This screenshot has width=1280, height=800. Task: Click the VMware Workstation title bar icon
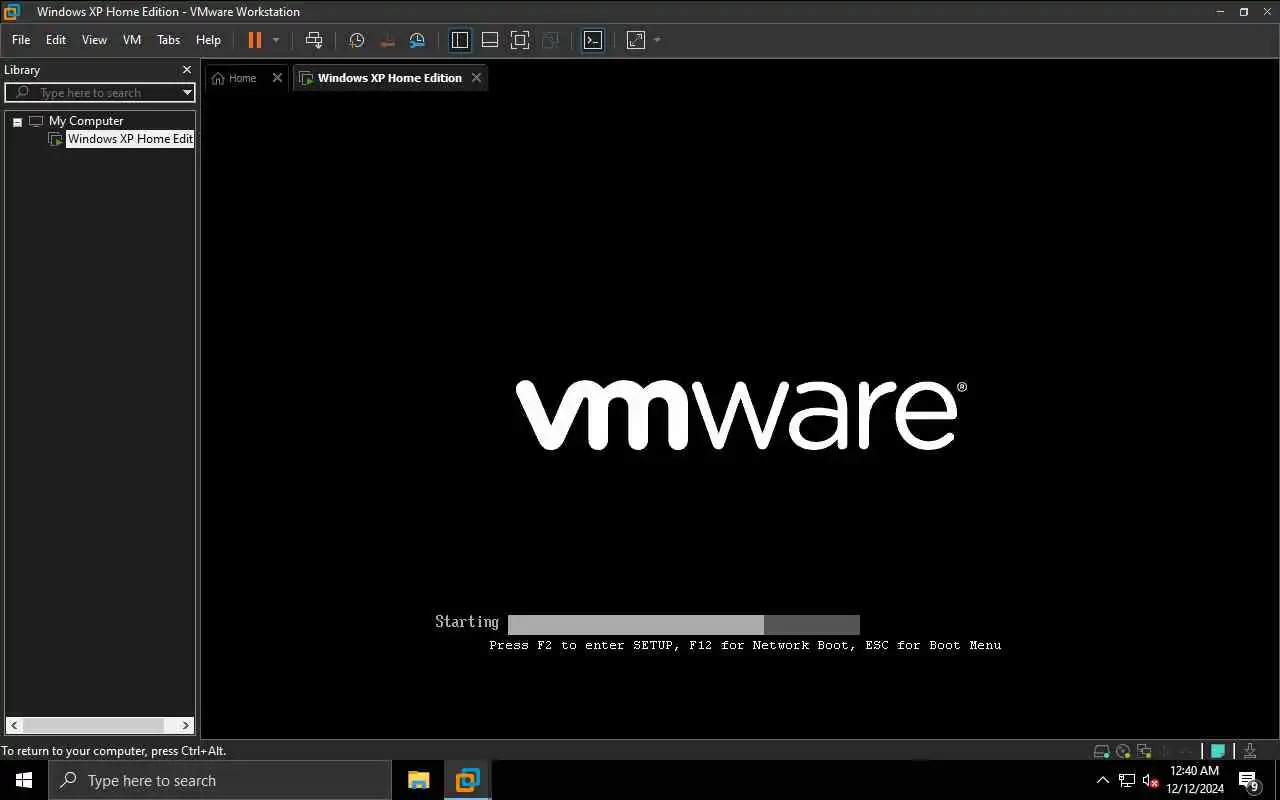12,12
